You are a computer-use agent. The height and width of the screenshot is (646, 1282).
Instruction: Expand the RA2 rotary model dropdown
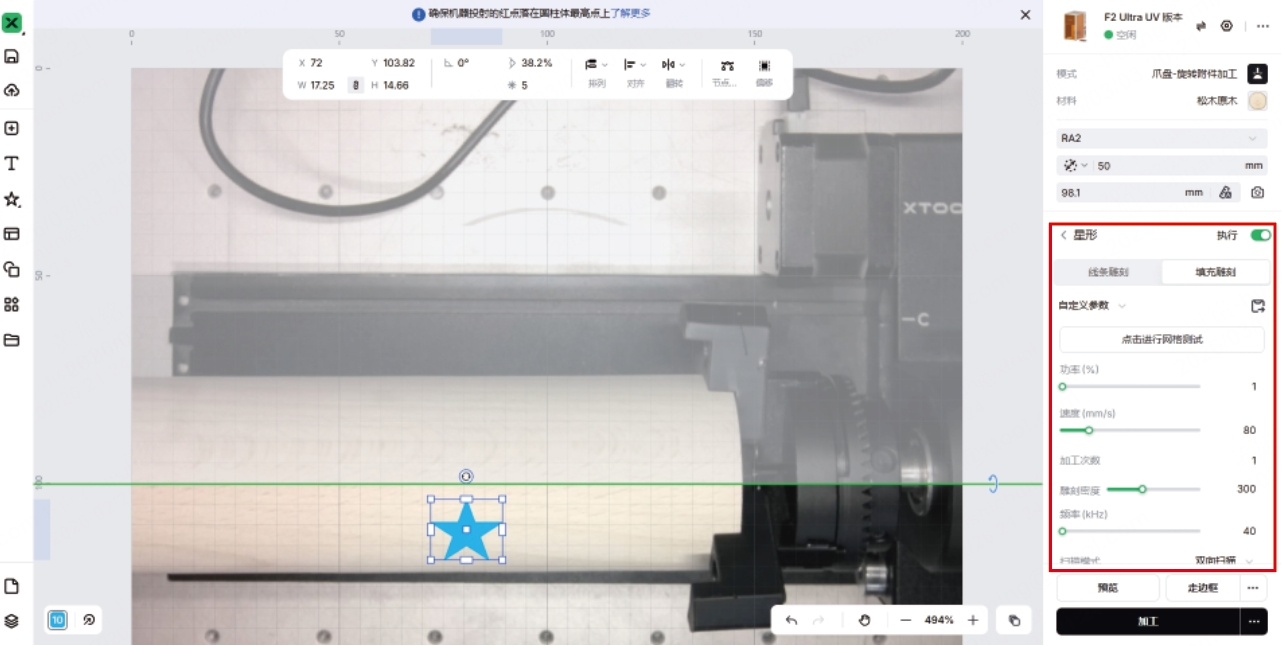[x=1160, y=138]
